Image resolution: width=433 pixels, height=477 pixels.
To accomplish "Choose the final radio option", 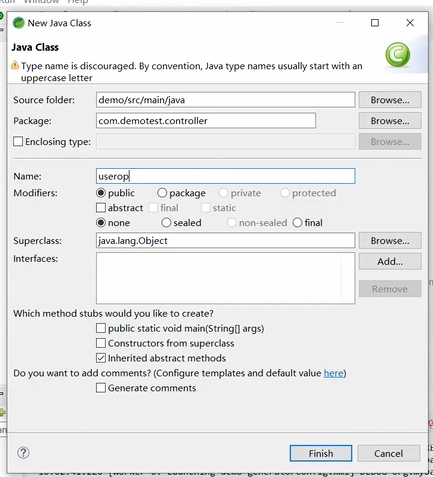I will click(x=297, y=222).
